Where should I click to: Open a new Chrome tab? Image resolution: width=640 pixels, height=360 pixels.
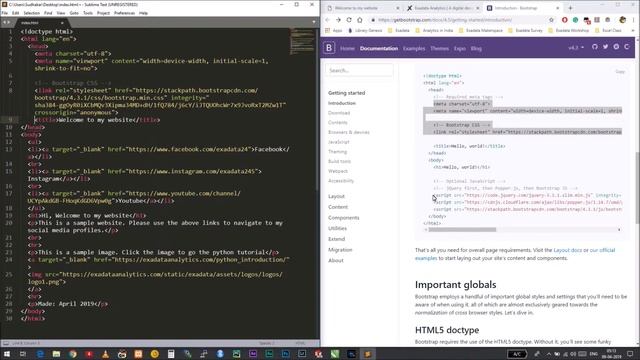click(570, 8)
